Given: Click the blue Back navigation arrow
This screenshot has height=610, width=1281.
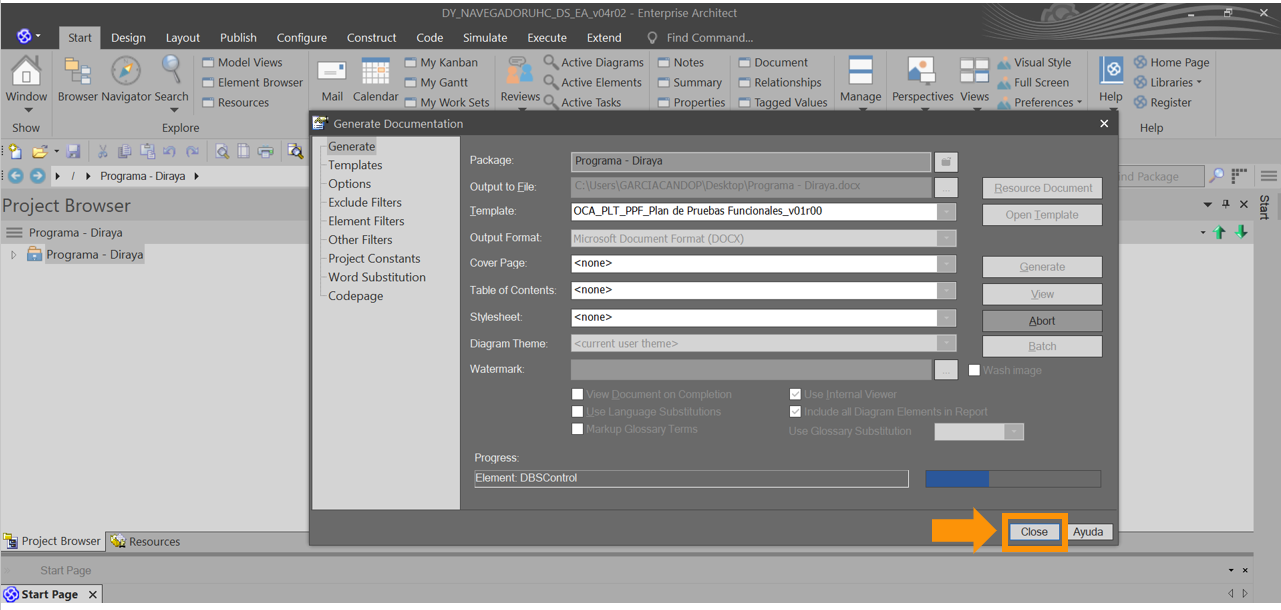Looking at the screenshot, I should 15,176.
